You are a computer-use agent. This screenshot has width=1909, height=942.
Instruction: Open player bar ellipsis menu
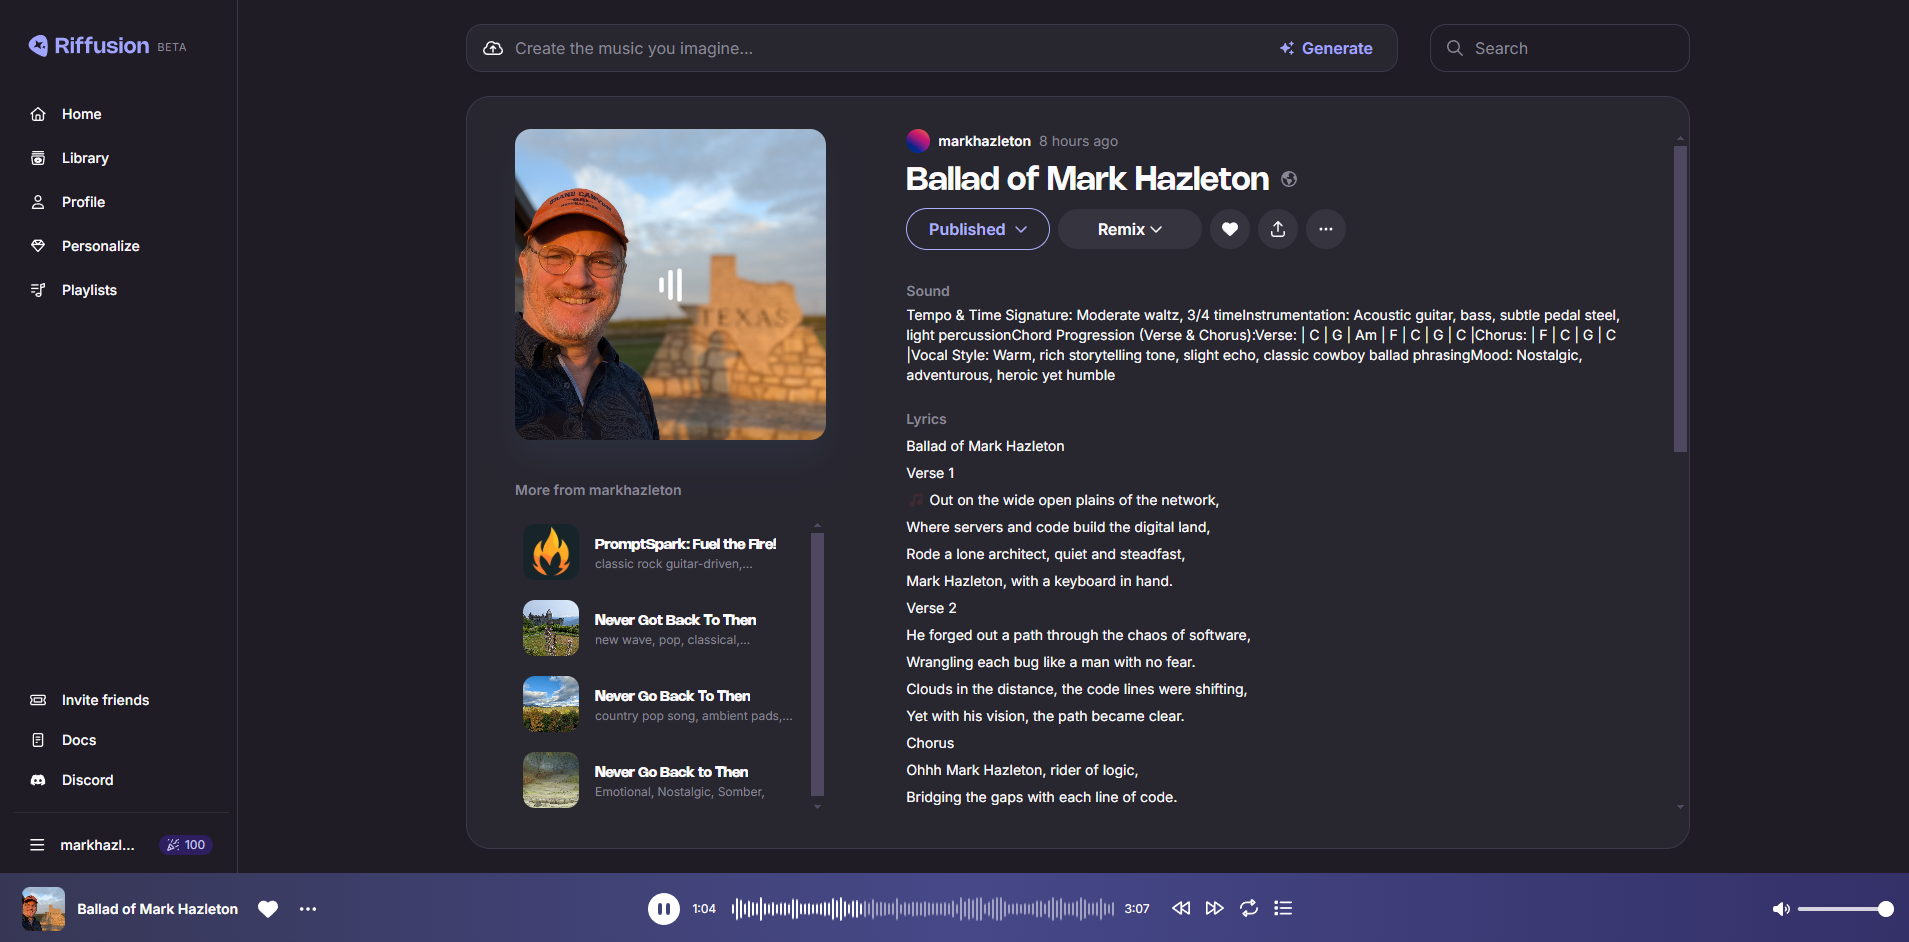point(308,909)
